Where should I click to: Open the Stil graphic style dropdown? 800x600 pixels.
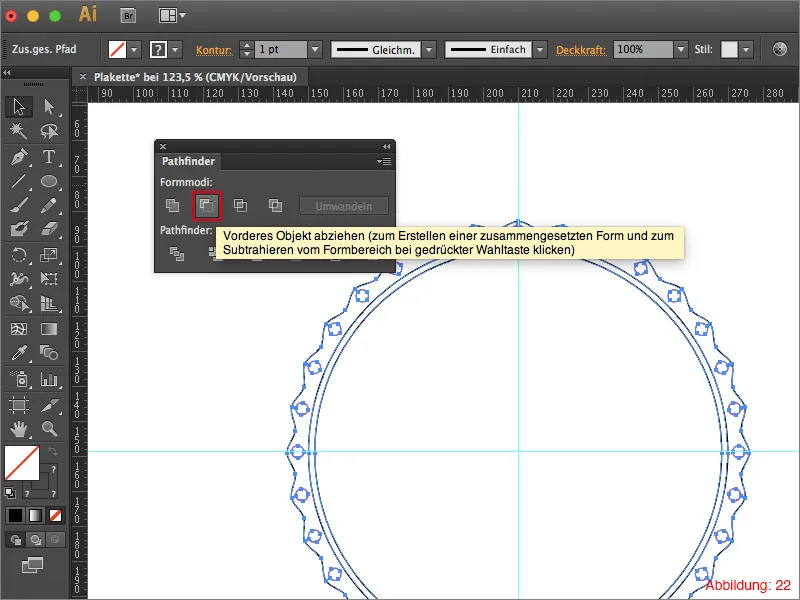pos(746,50)
